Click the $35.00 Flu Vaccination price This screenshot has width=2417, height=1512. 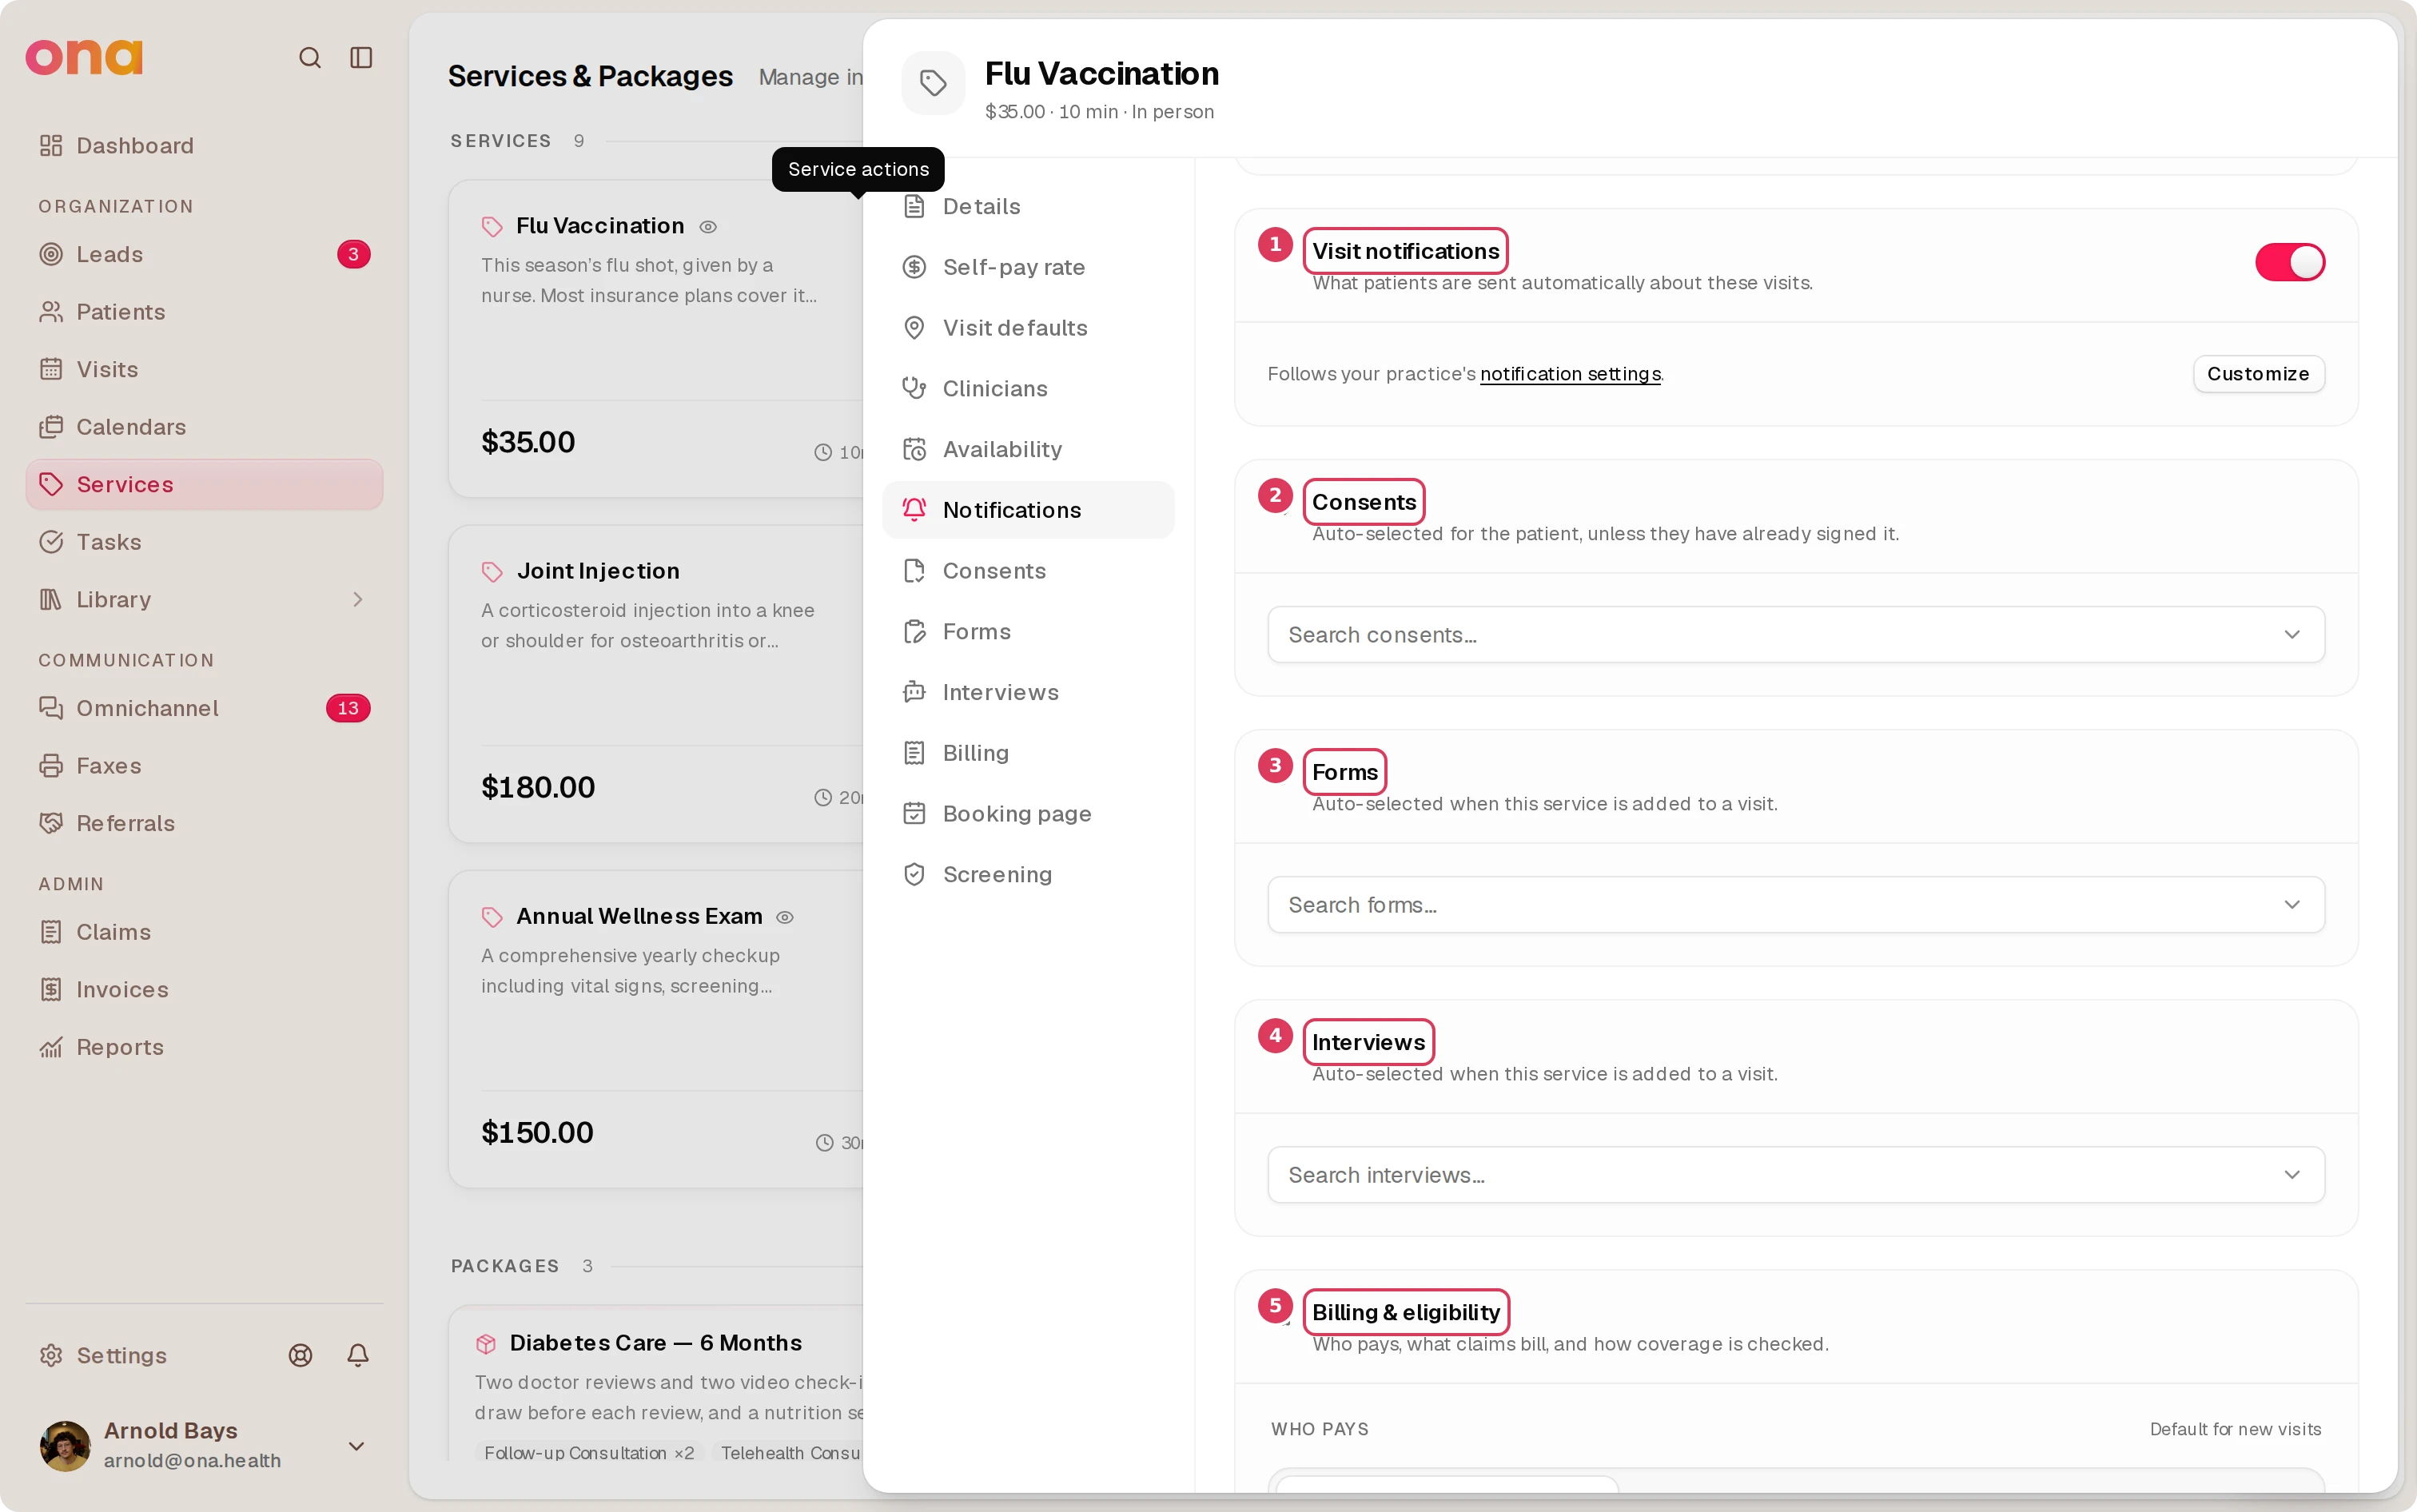528,442
